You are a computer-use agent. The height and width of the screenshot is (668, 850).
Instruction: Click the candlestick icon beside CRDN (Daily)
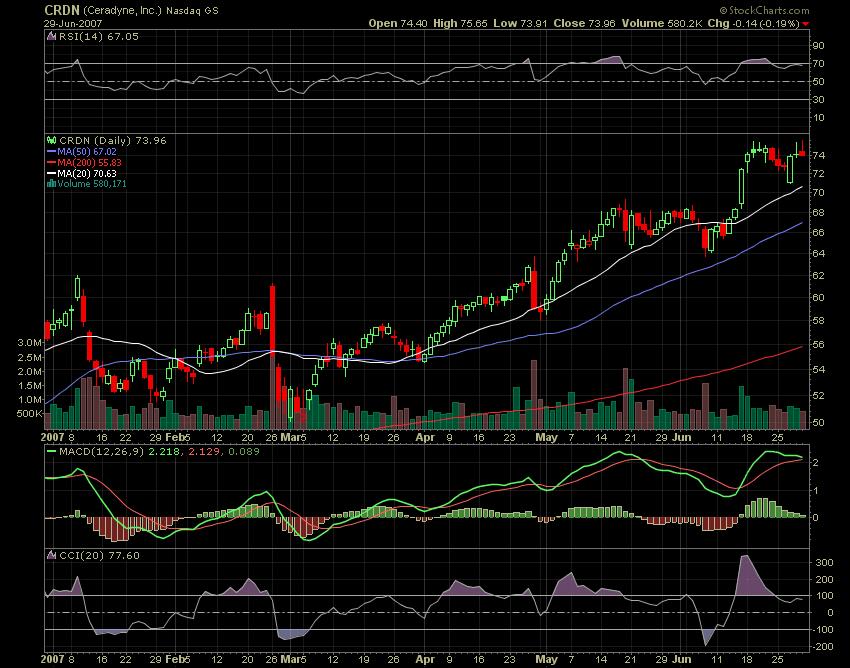point(52,140)
